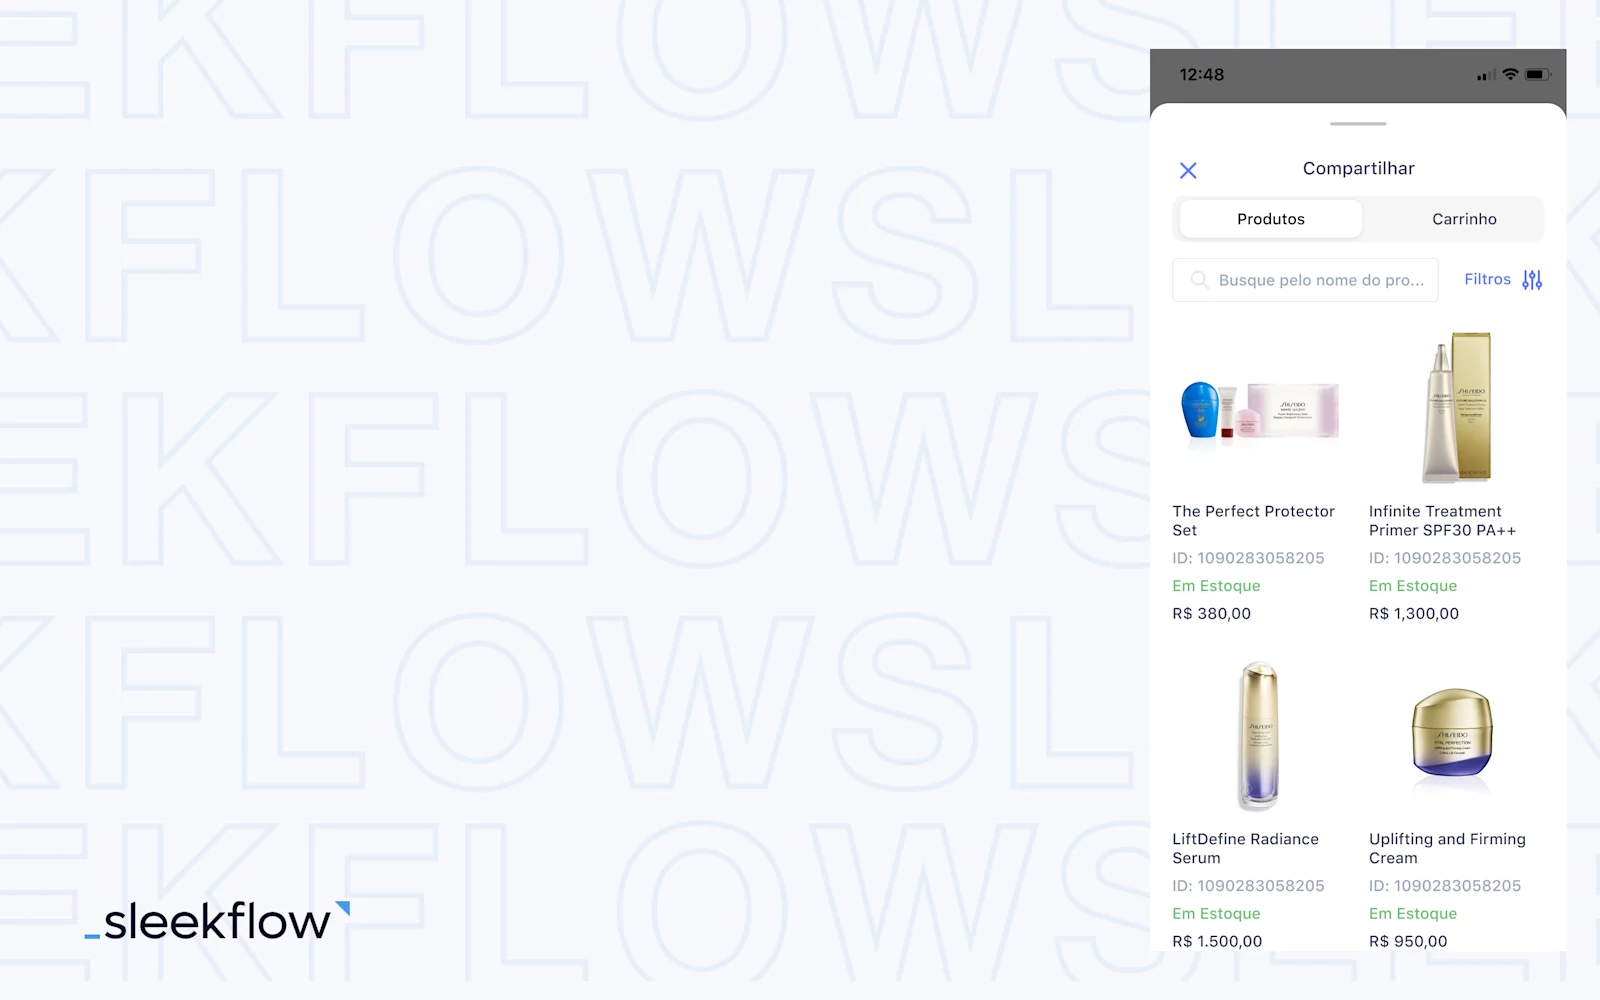Click the search magnifier icon

tap(1199, 280)
